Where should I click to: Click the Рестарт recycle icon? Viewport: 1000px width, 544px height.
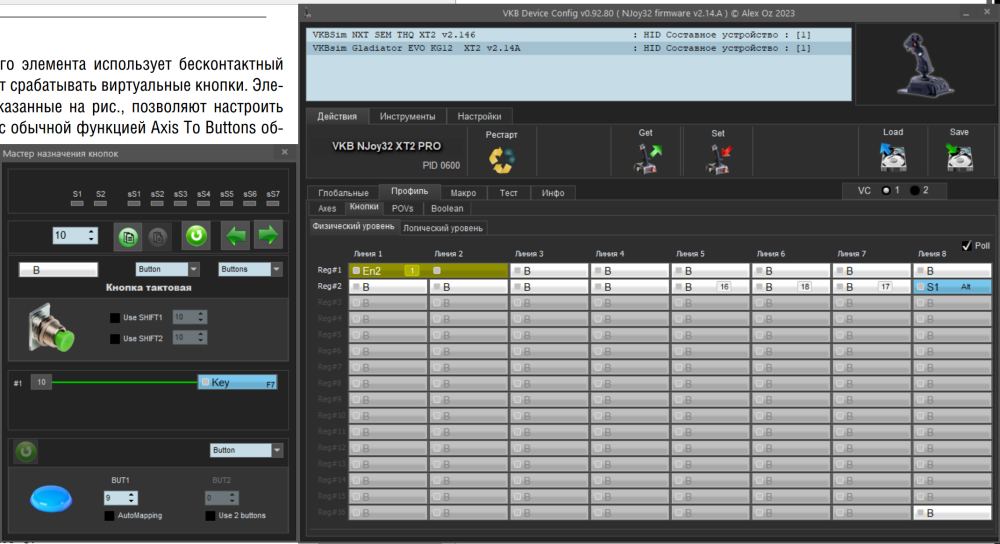[501, 159]
